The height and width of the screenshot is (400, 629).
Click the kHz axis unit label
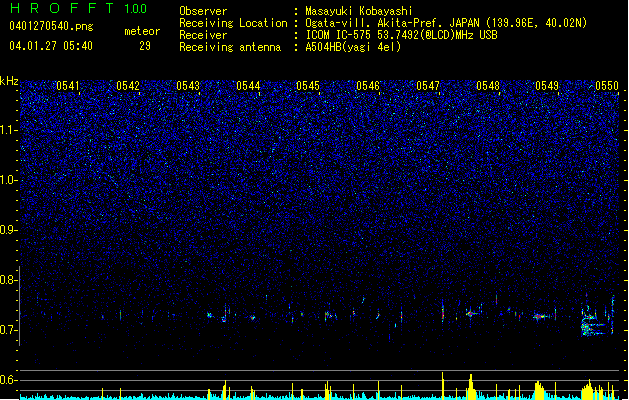tap(9, 81)
